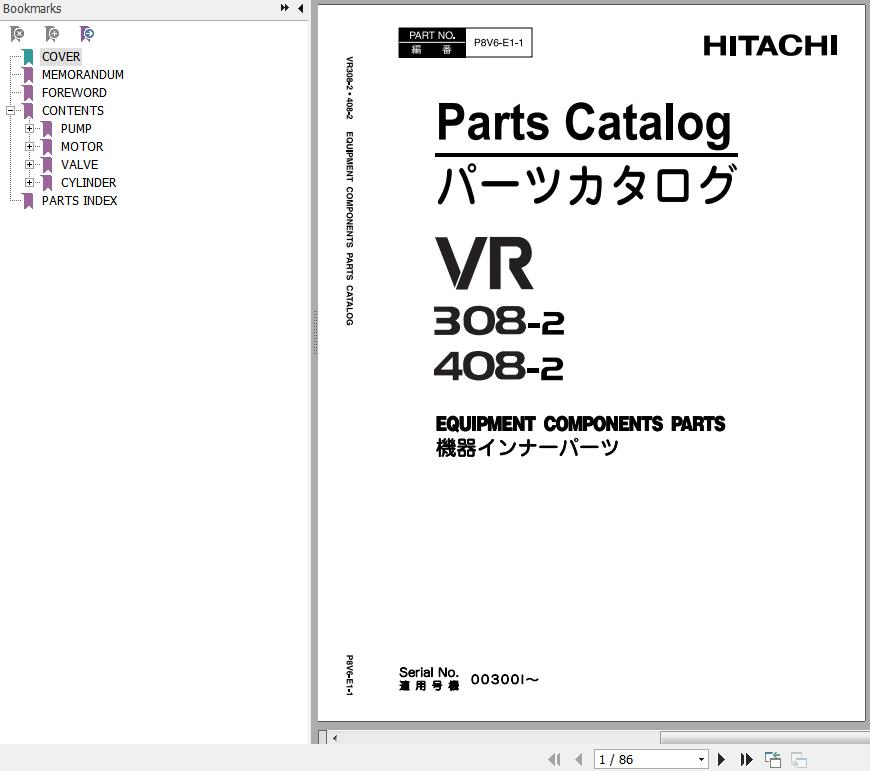Go to the first page
This screenshot has height=771, width=870.
click(554, 759)
